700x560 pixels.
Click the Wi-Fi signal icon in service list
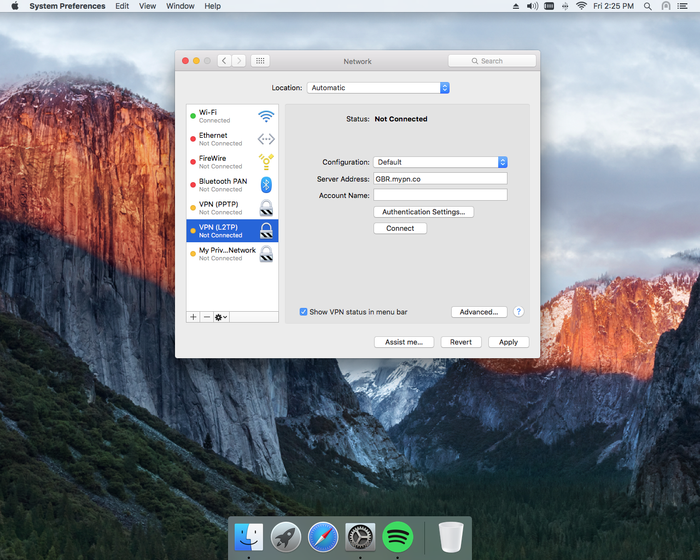[x=266, y=116]
